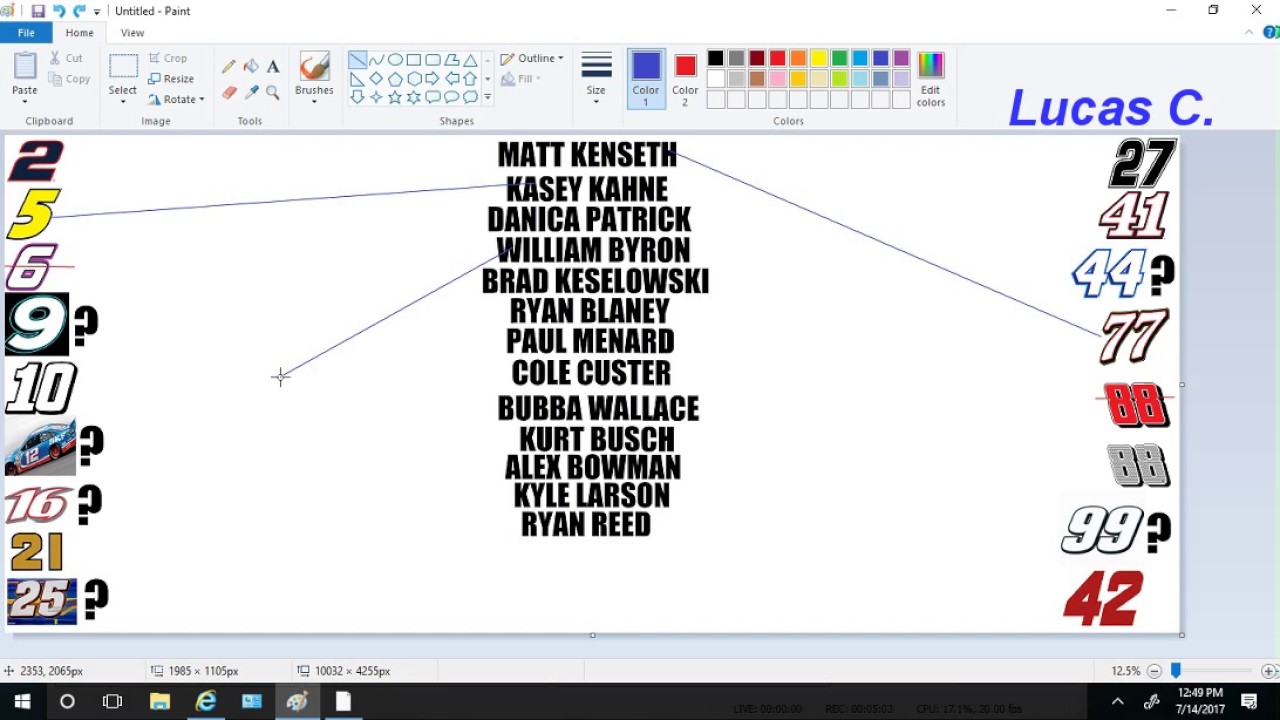The height and width of the screenshot is (720, 1280).
Task: Open Paint Help question mark
Action: point(1272,33)
